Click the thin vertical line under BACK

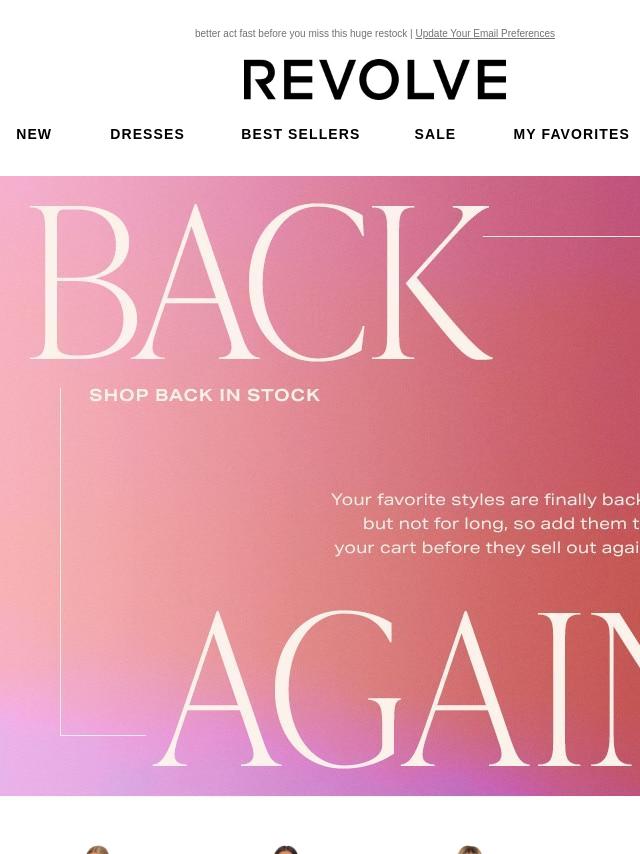(60, 561)
